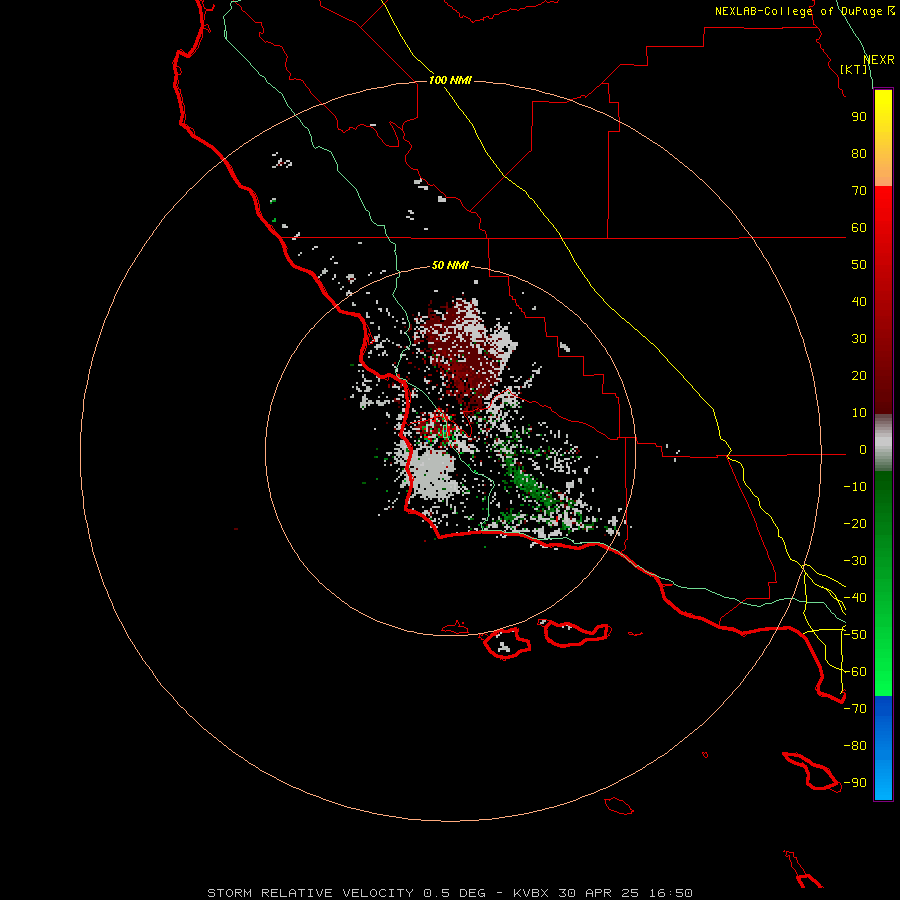The image size is (900, 900).
Task: Click the -50 value on velocity scale
Action: (855, 635)
